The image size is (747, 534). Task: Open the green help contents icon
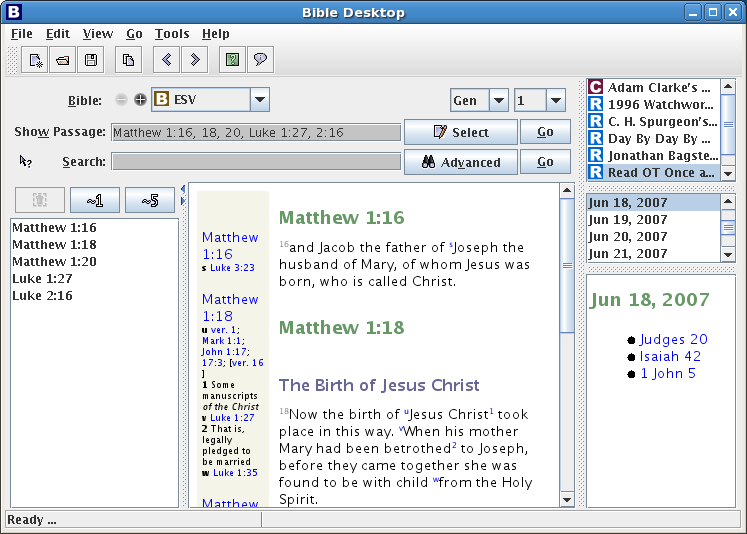(x=232, y=60)
